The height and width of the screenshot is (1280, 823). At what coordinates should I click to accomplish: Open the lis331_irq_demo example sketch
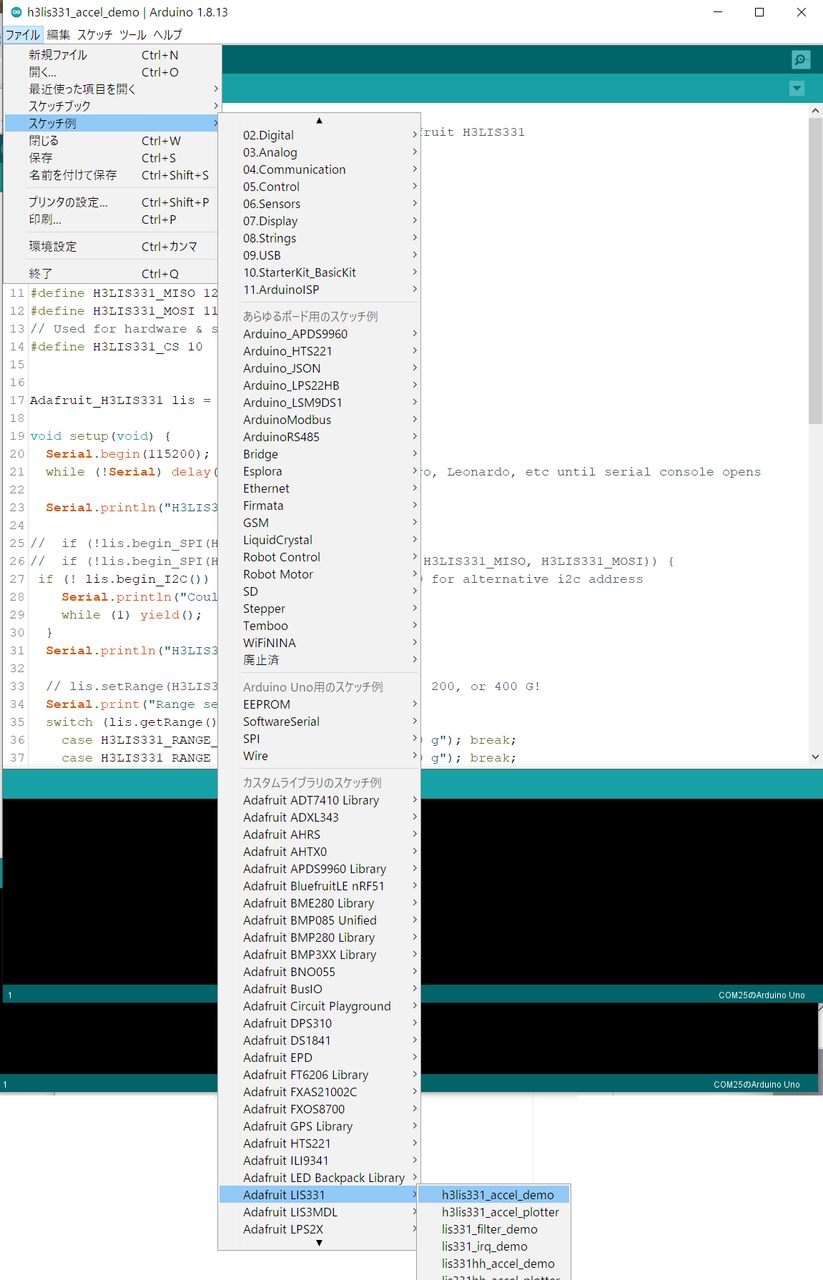[x=485, y=1246]
